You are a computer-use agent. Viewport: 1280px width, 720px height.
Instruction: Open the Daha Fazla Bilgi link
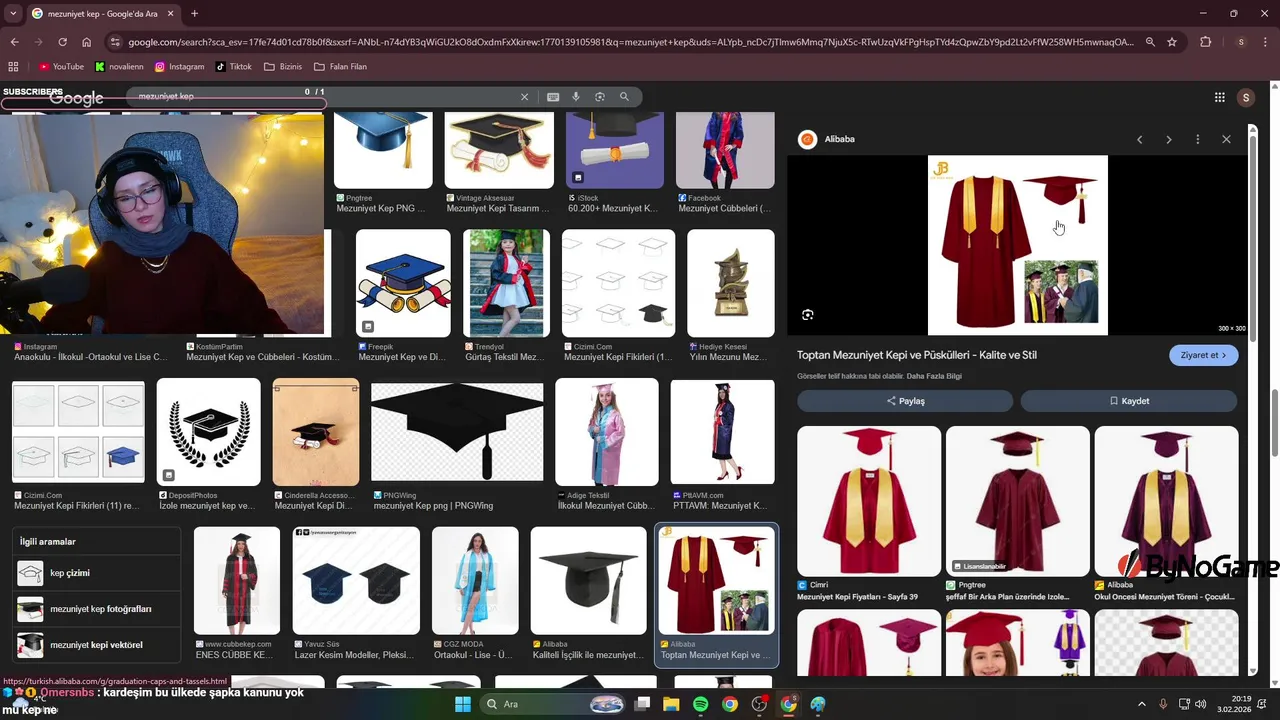tap(934, 376)
